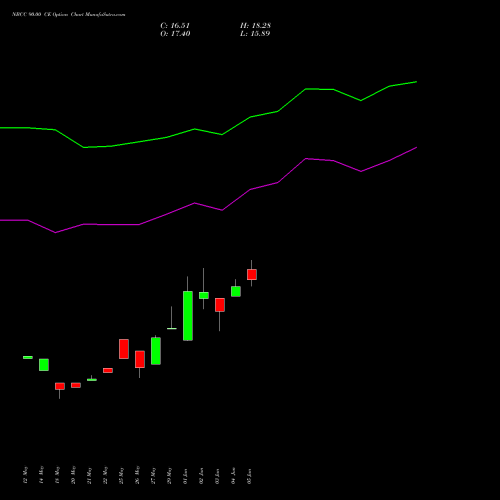Click the 20 May red candlestick
This screenshot has height=500, width=500.
point(76,385)
